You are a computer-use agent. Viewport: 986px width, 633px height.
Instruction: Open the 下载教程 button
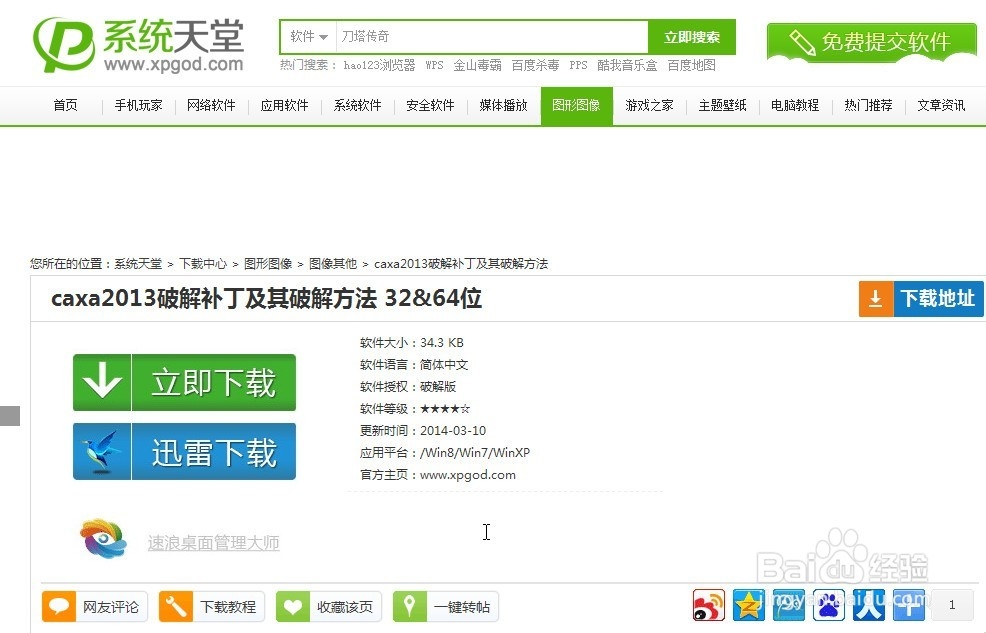click(x=212, y=607)
